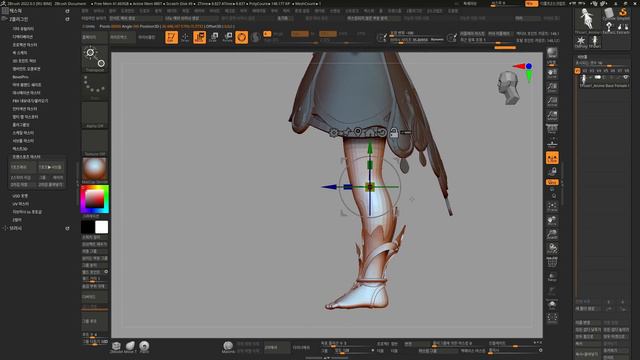Toggle the Gizmo 3D button
Viewport: 640px width, 360px height.
(242, 37)
